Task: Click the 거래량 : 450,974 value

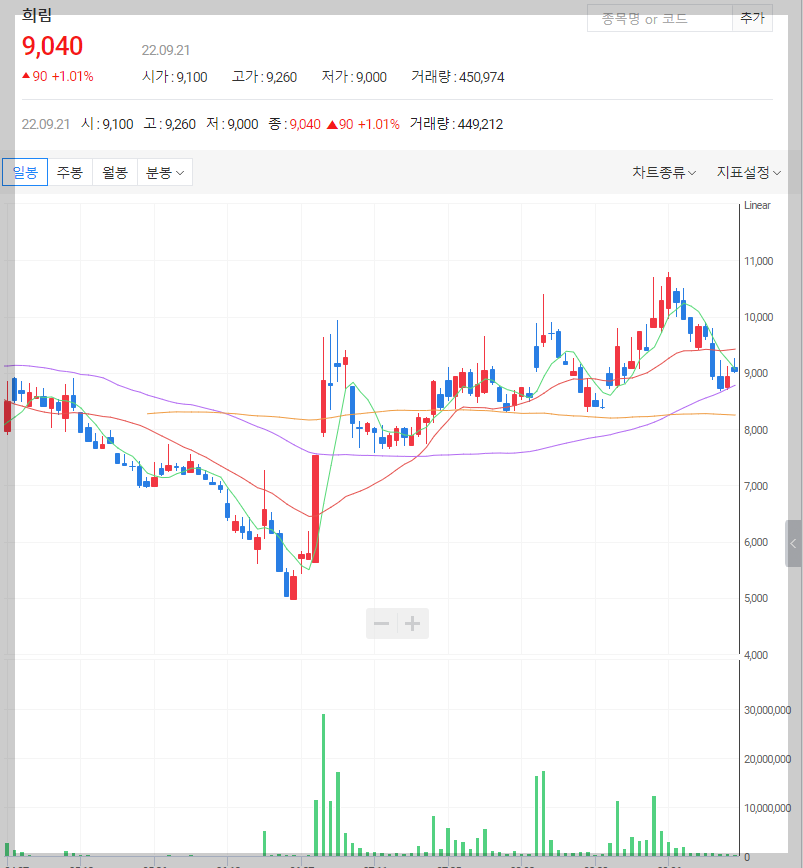Action: [458, 77]
